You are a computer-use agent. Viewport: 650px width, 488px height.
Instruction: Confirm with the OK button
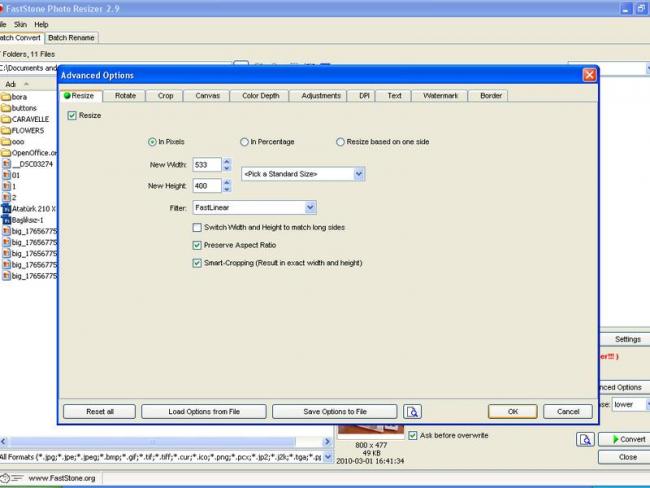[513, 411]
